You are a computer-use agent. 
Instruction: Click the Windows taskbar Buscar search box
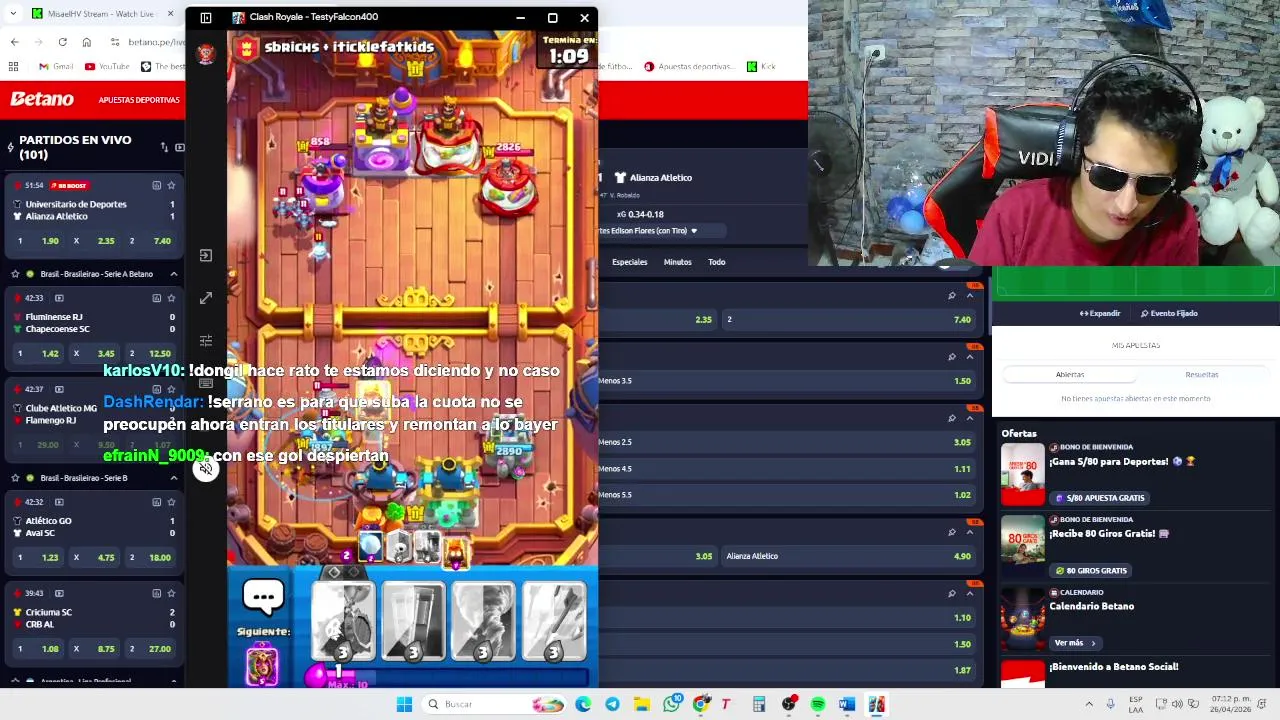pyautogui.click(x=492, y=704)
